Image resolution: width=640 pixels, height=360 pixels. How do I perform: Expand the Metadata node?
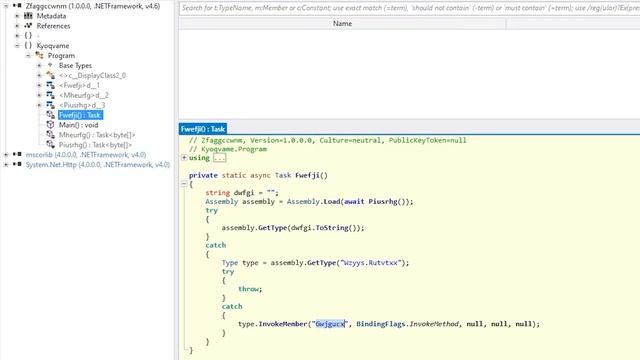[x=17, y=16]
